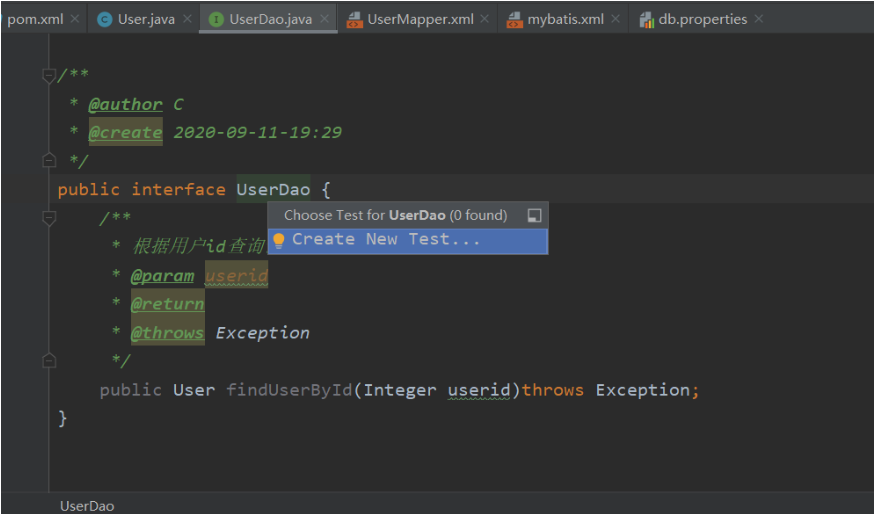Click the Chinese comment text 根据用户id查询

click(199, 246)
